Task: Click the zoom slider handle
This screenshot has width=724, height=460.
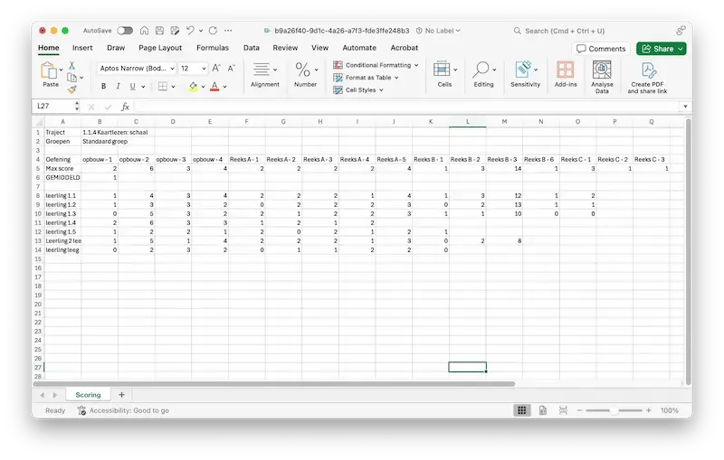Action: (x=613, y=410)
